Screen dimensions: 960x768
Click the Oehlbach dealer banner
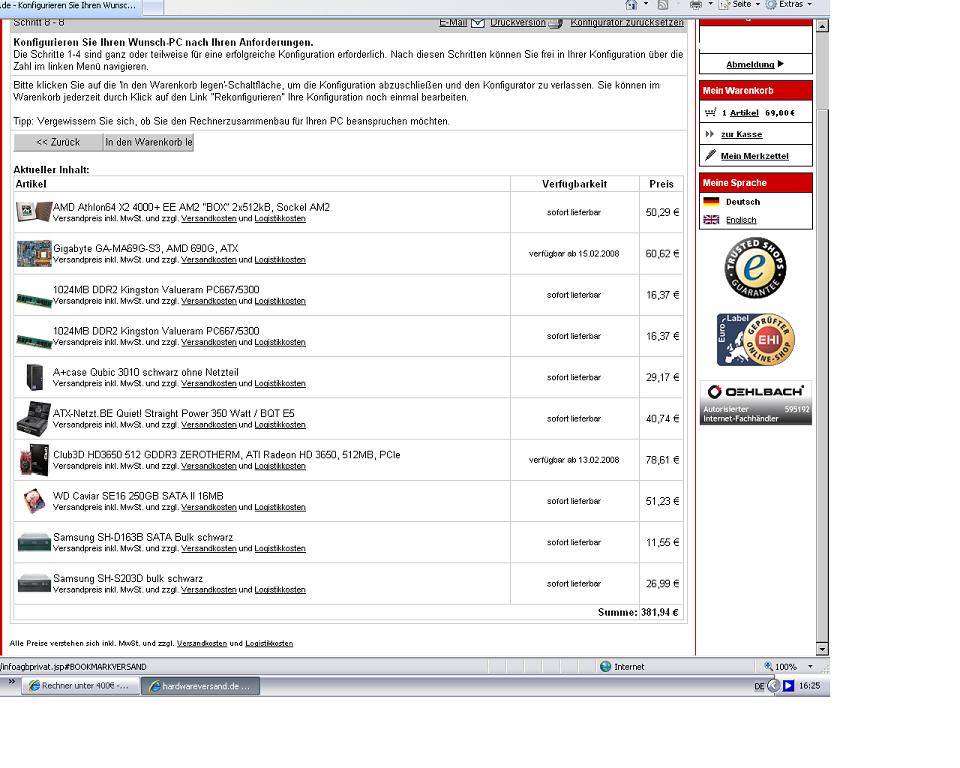coord(756,403)
